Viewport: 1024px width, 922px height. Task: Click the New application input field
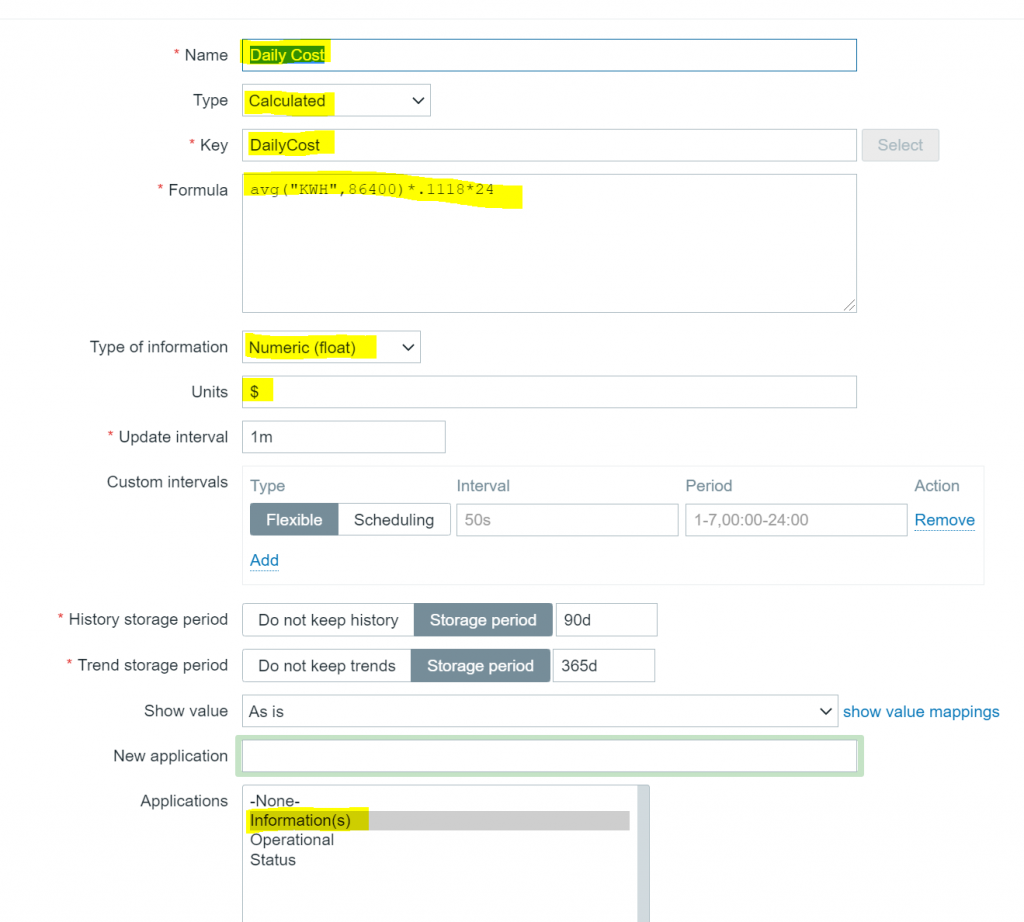[x=549, y=756]
